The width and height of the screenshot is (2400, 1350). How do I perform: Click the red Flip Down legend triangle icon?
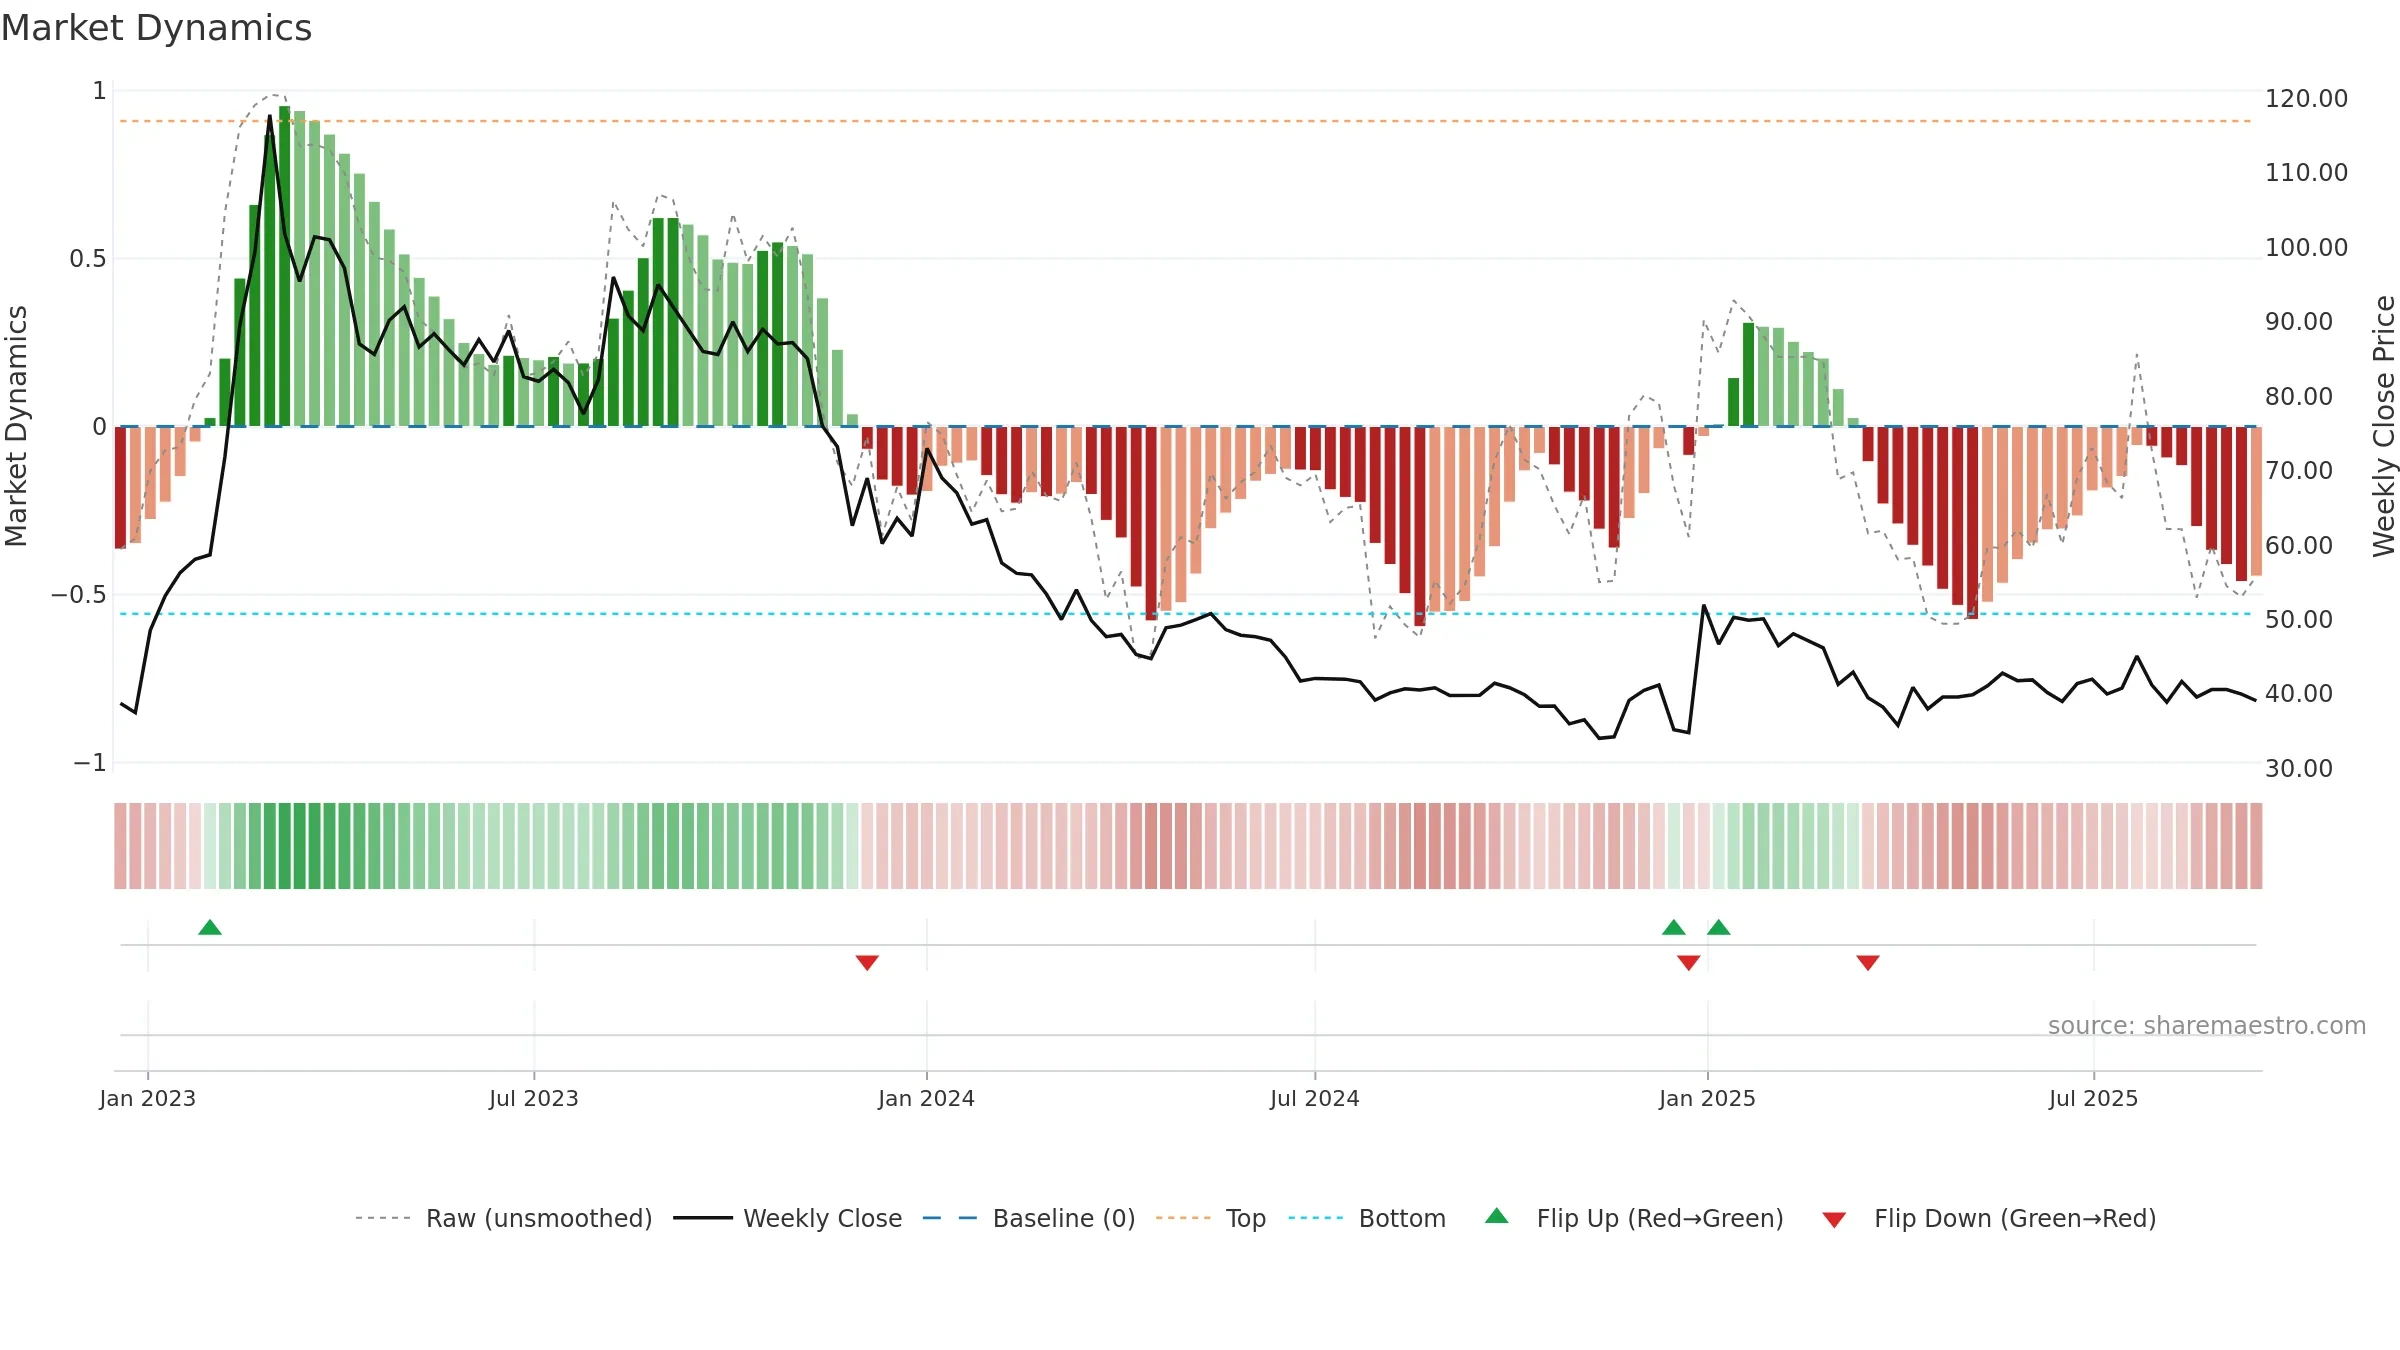coord(1834,1220)
